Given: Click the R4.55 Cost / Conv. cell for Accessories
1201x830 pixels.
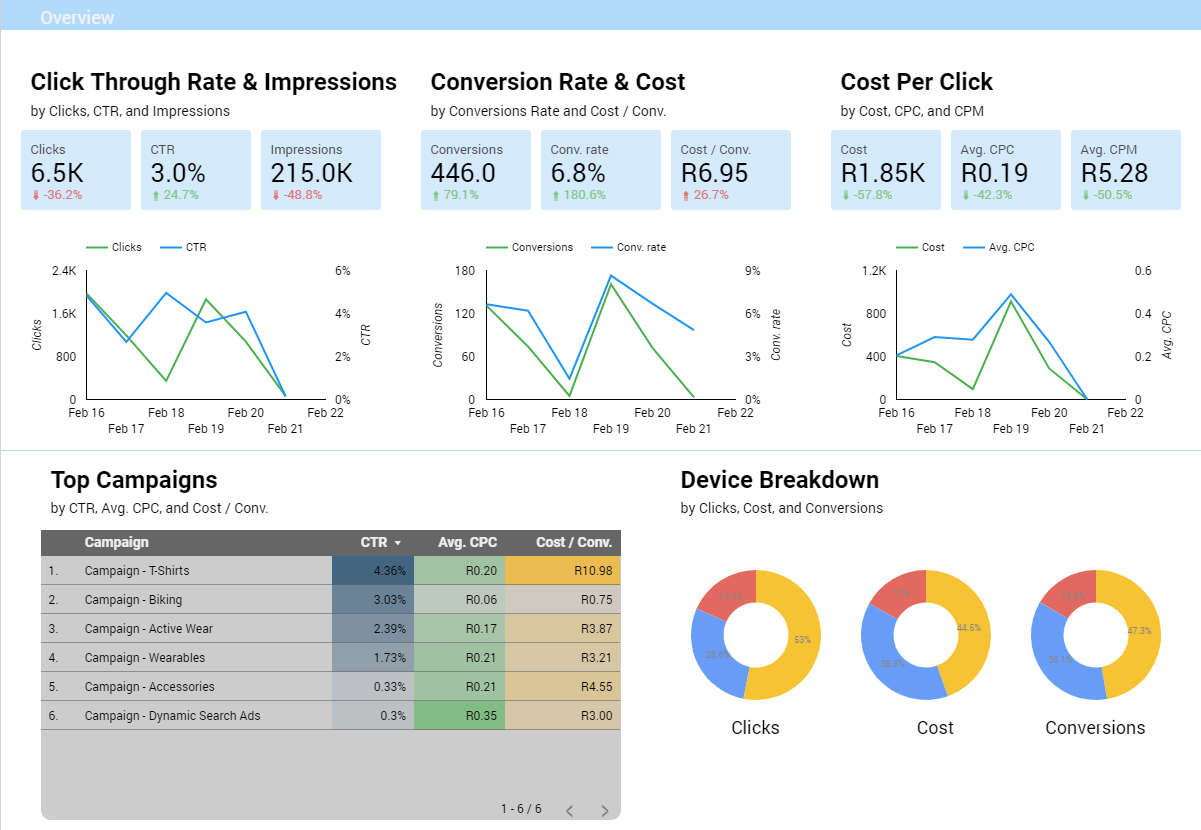Looking at the screenshot, I should 563,687.
